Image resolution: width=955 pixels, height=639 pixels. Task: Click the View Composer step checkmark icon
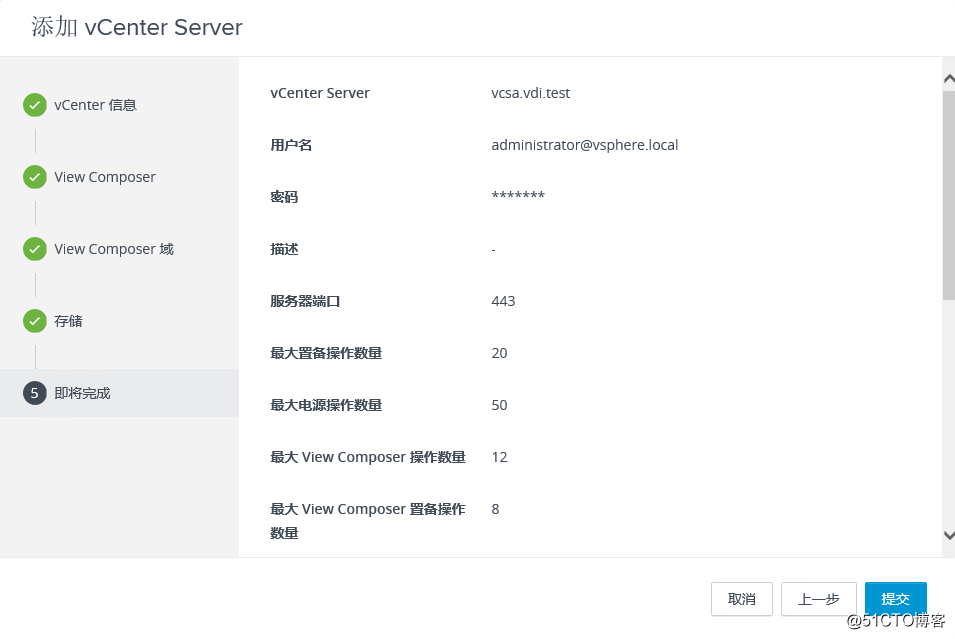35,177
